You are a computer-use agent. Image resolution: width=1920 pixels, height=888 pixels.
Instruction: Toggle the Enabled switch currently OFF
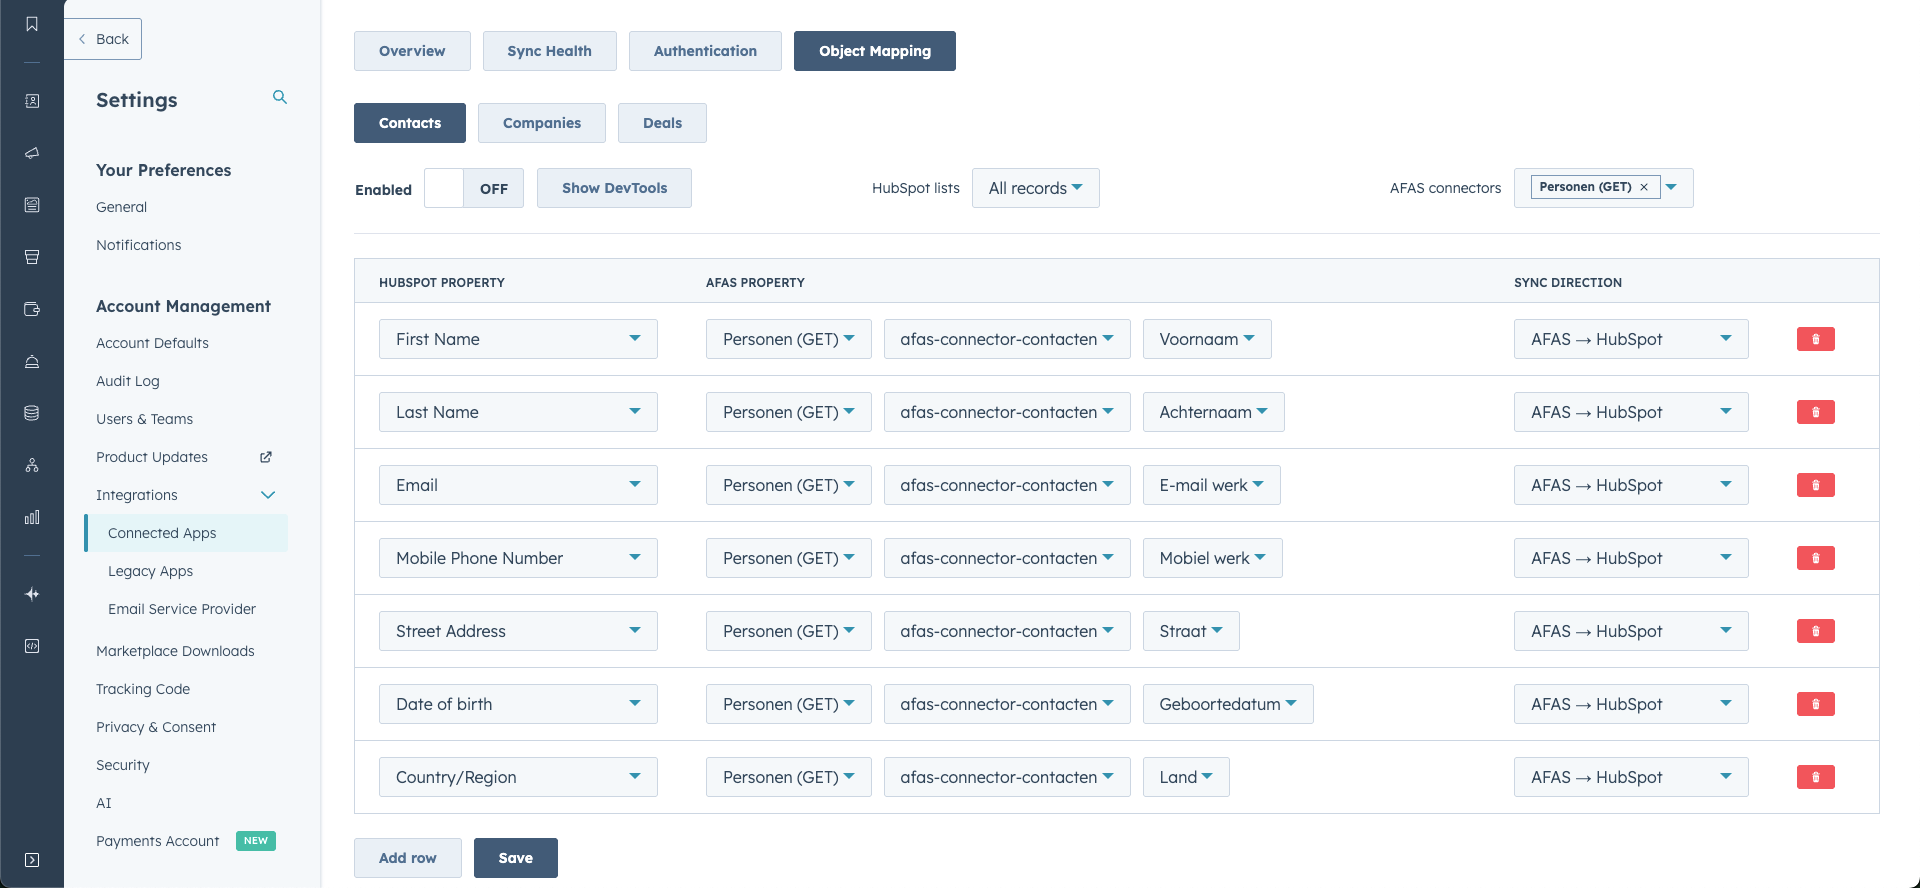pos(474,188)
